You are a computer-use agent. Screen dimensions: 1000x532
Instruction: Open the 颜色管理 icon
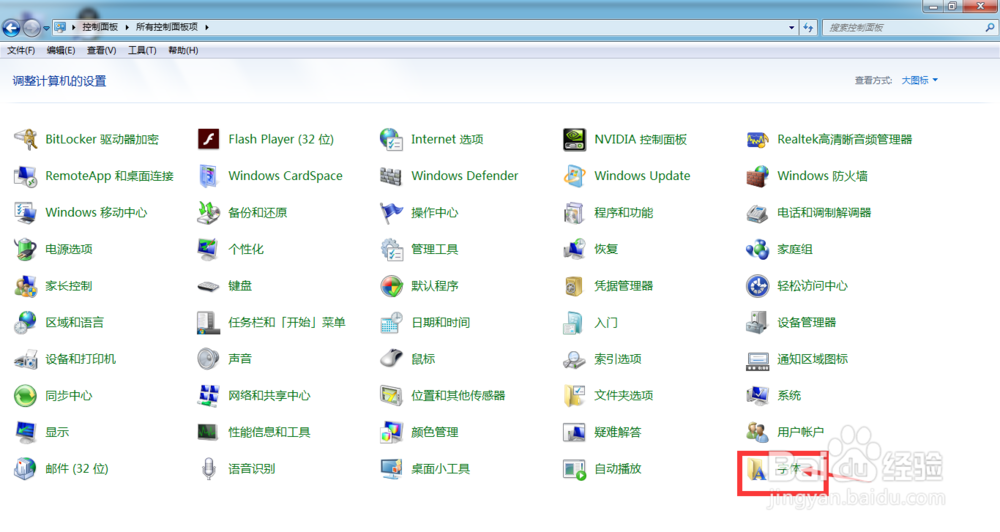coord(392,432)
